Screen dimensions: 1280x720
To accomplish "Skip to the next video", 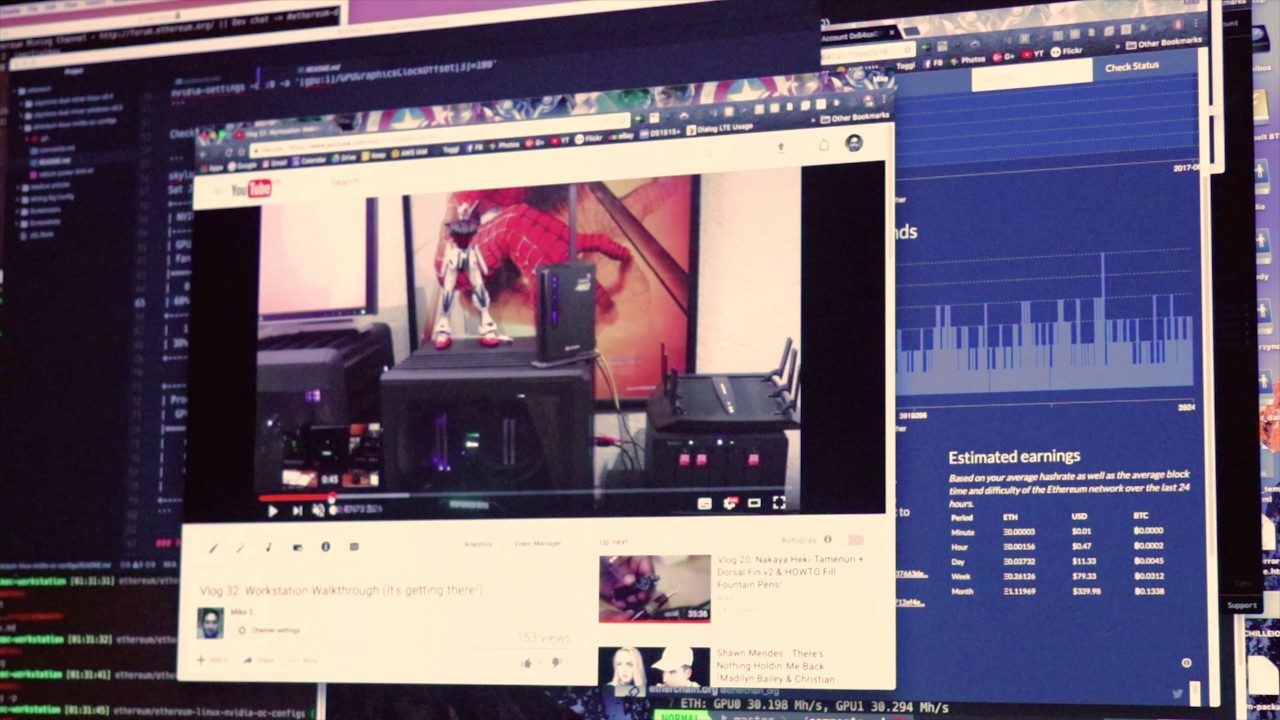I will coord(297,510).
